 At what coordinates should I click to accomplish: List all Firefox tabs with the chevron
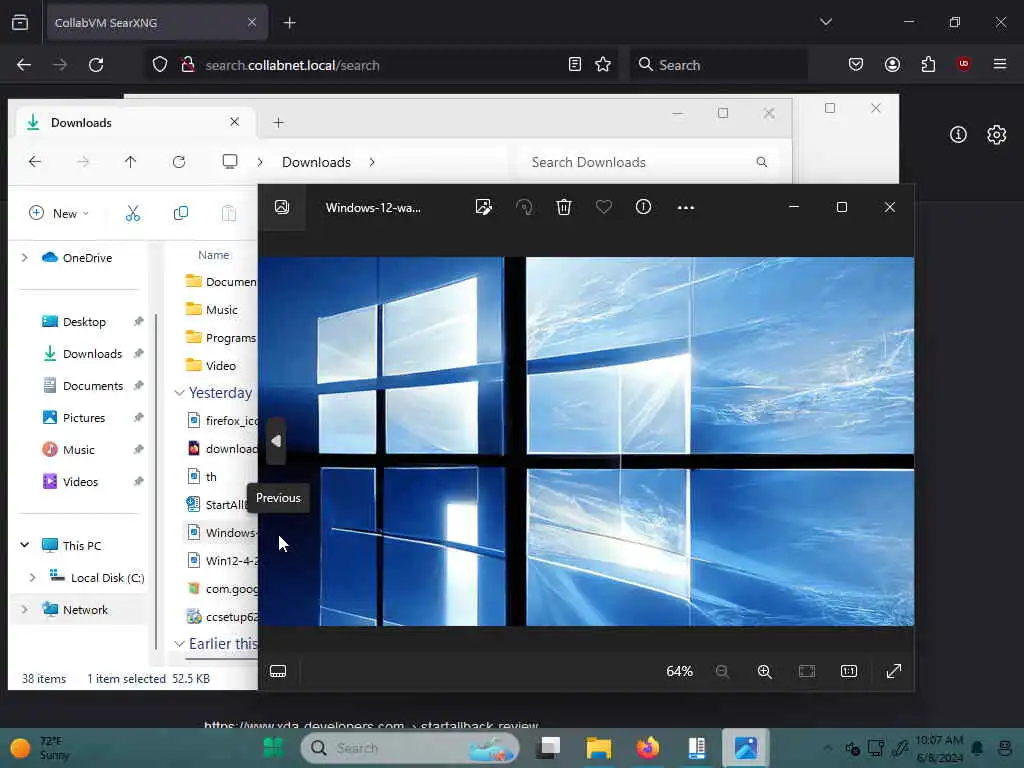coord(825,22)
